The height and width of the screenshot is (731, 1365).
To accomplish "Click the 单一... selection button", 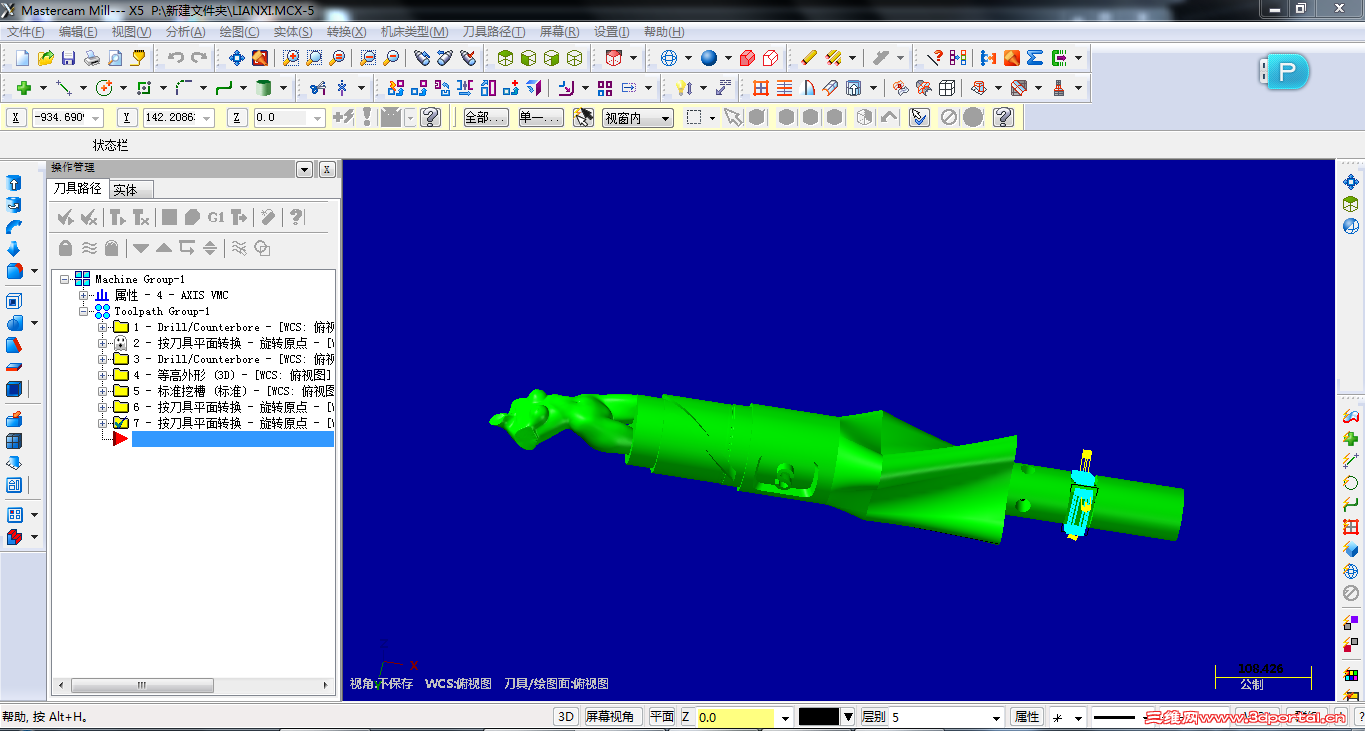I will (x=541, y=118).
